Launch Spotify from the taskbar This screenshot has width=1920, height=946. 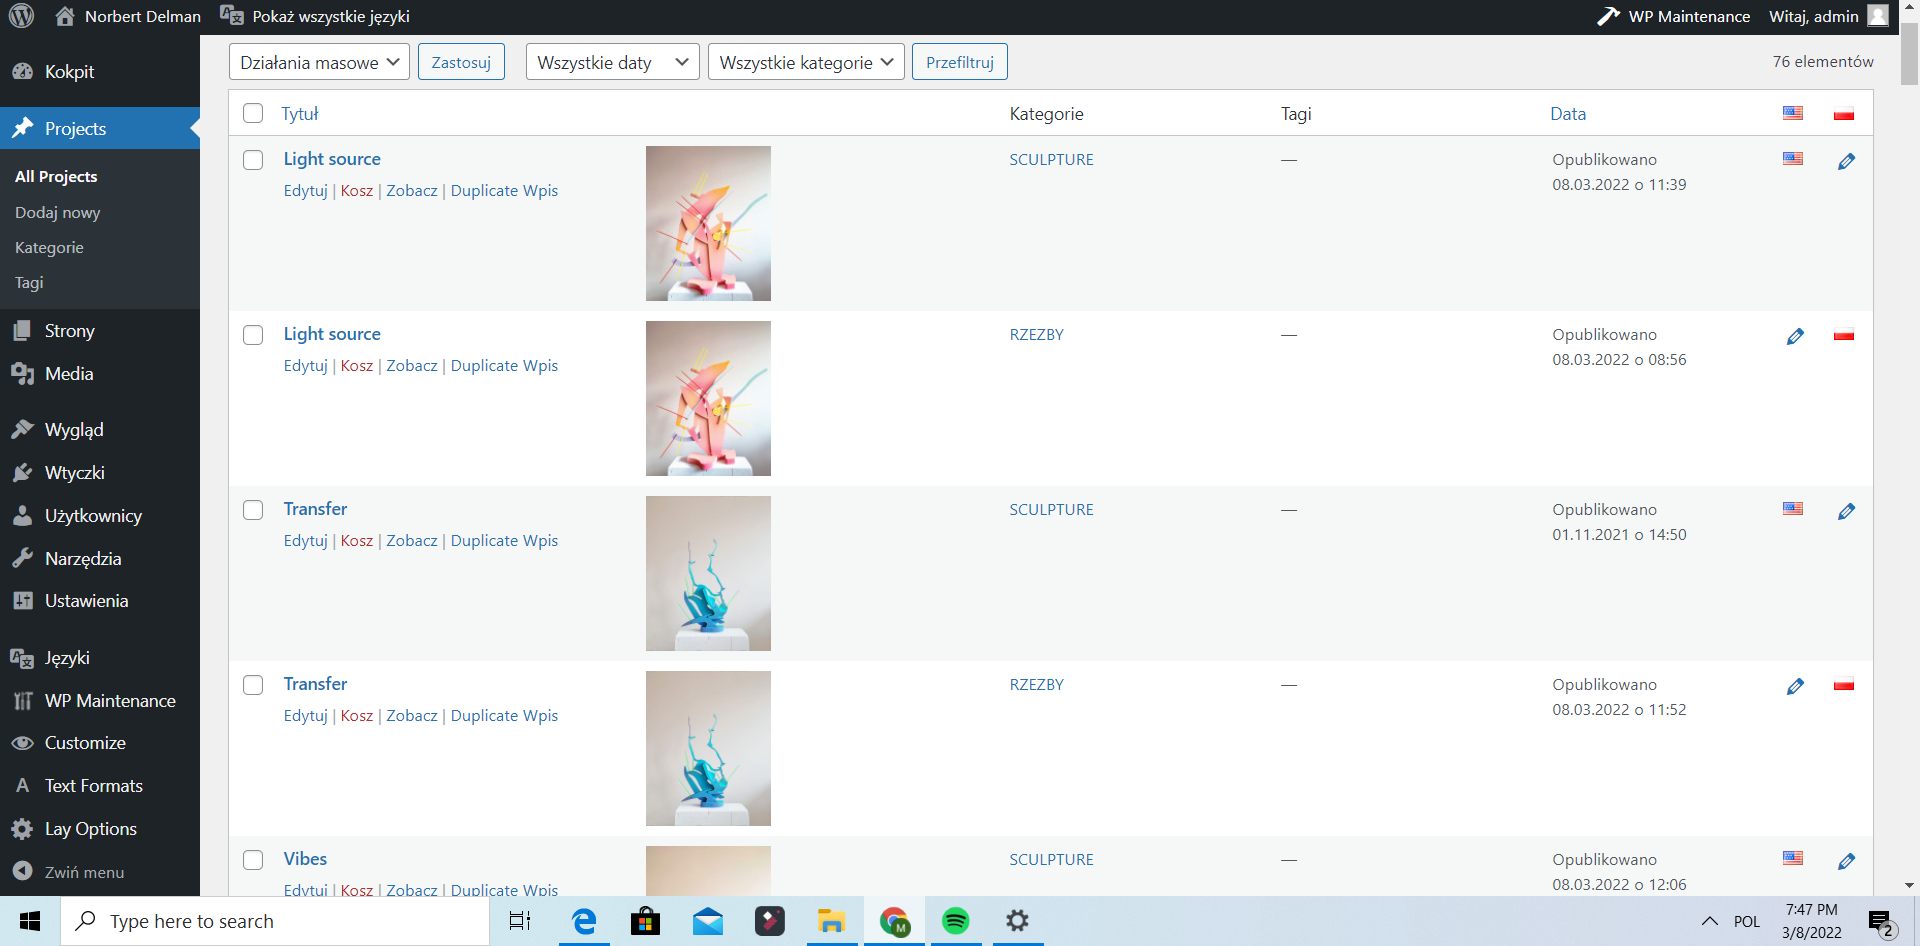[956, 921]
